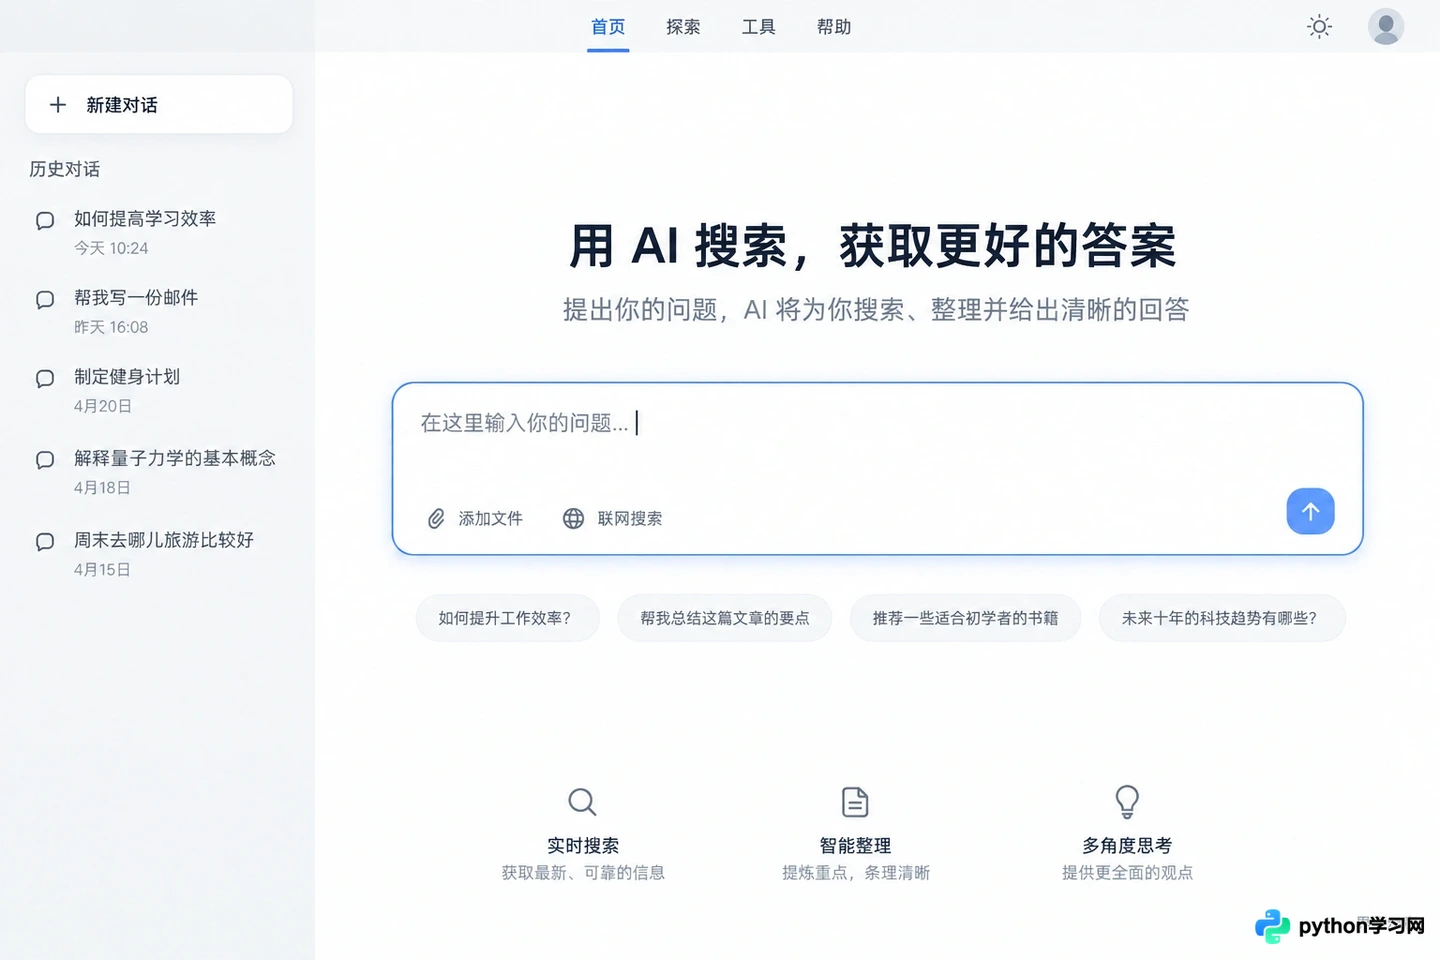
Task: Open the 工具 tab
Action: 758,27
